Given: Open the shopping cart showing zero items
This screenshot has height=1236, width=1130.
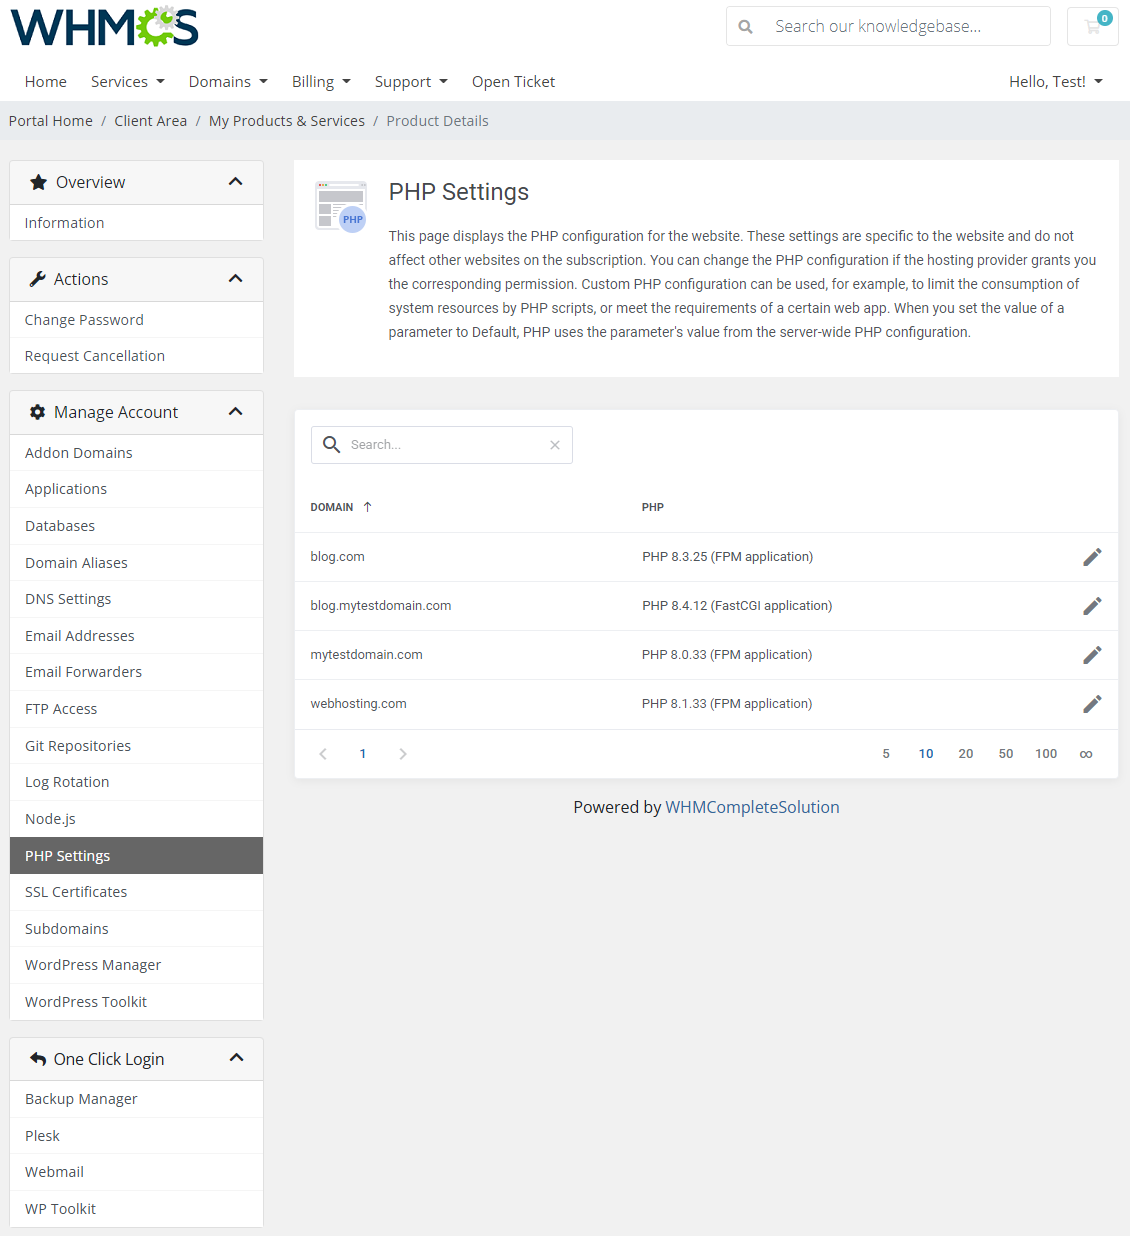Looking at the screenshot, I should click(1092, 26).
